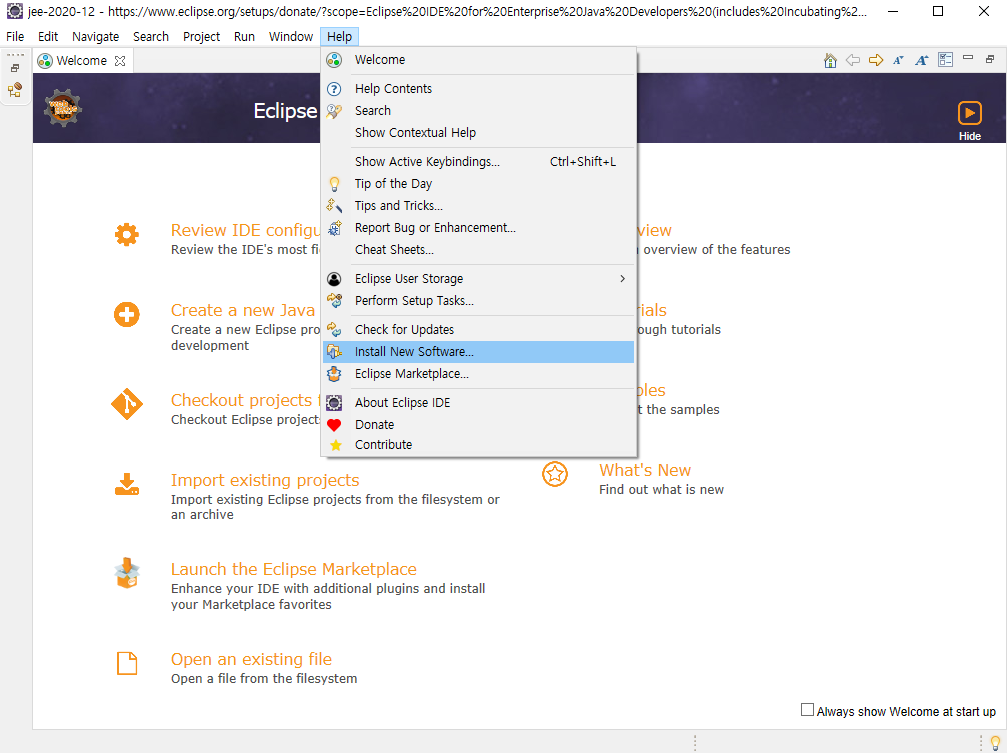Image resolution: width=1007 pixels, height=753 pixels.
Task: Select Show Active Keybindings entry
Action: pos(478,162)
